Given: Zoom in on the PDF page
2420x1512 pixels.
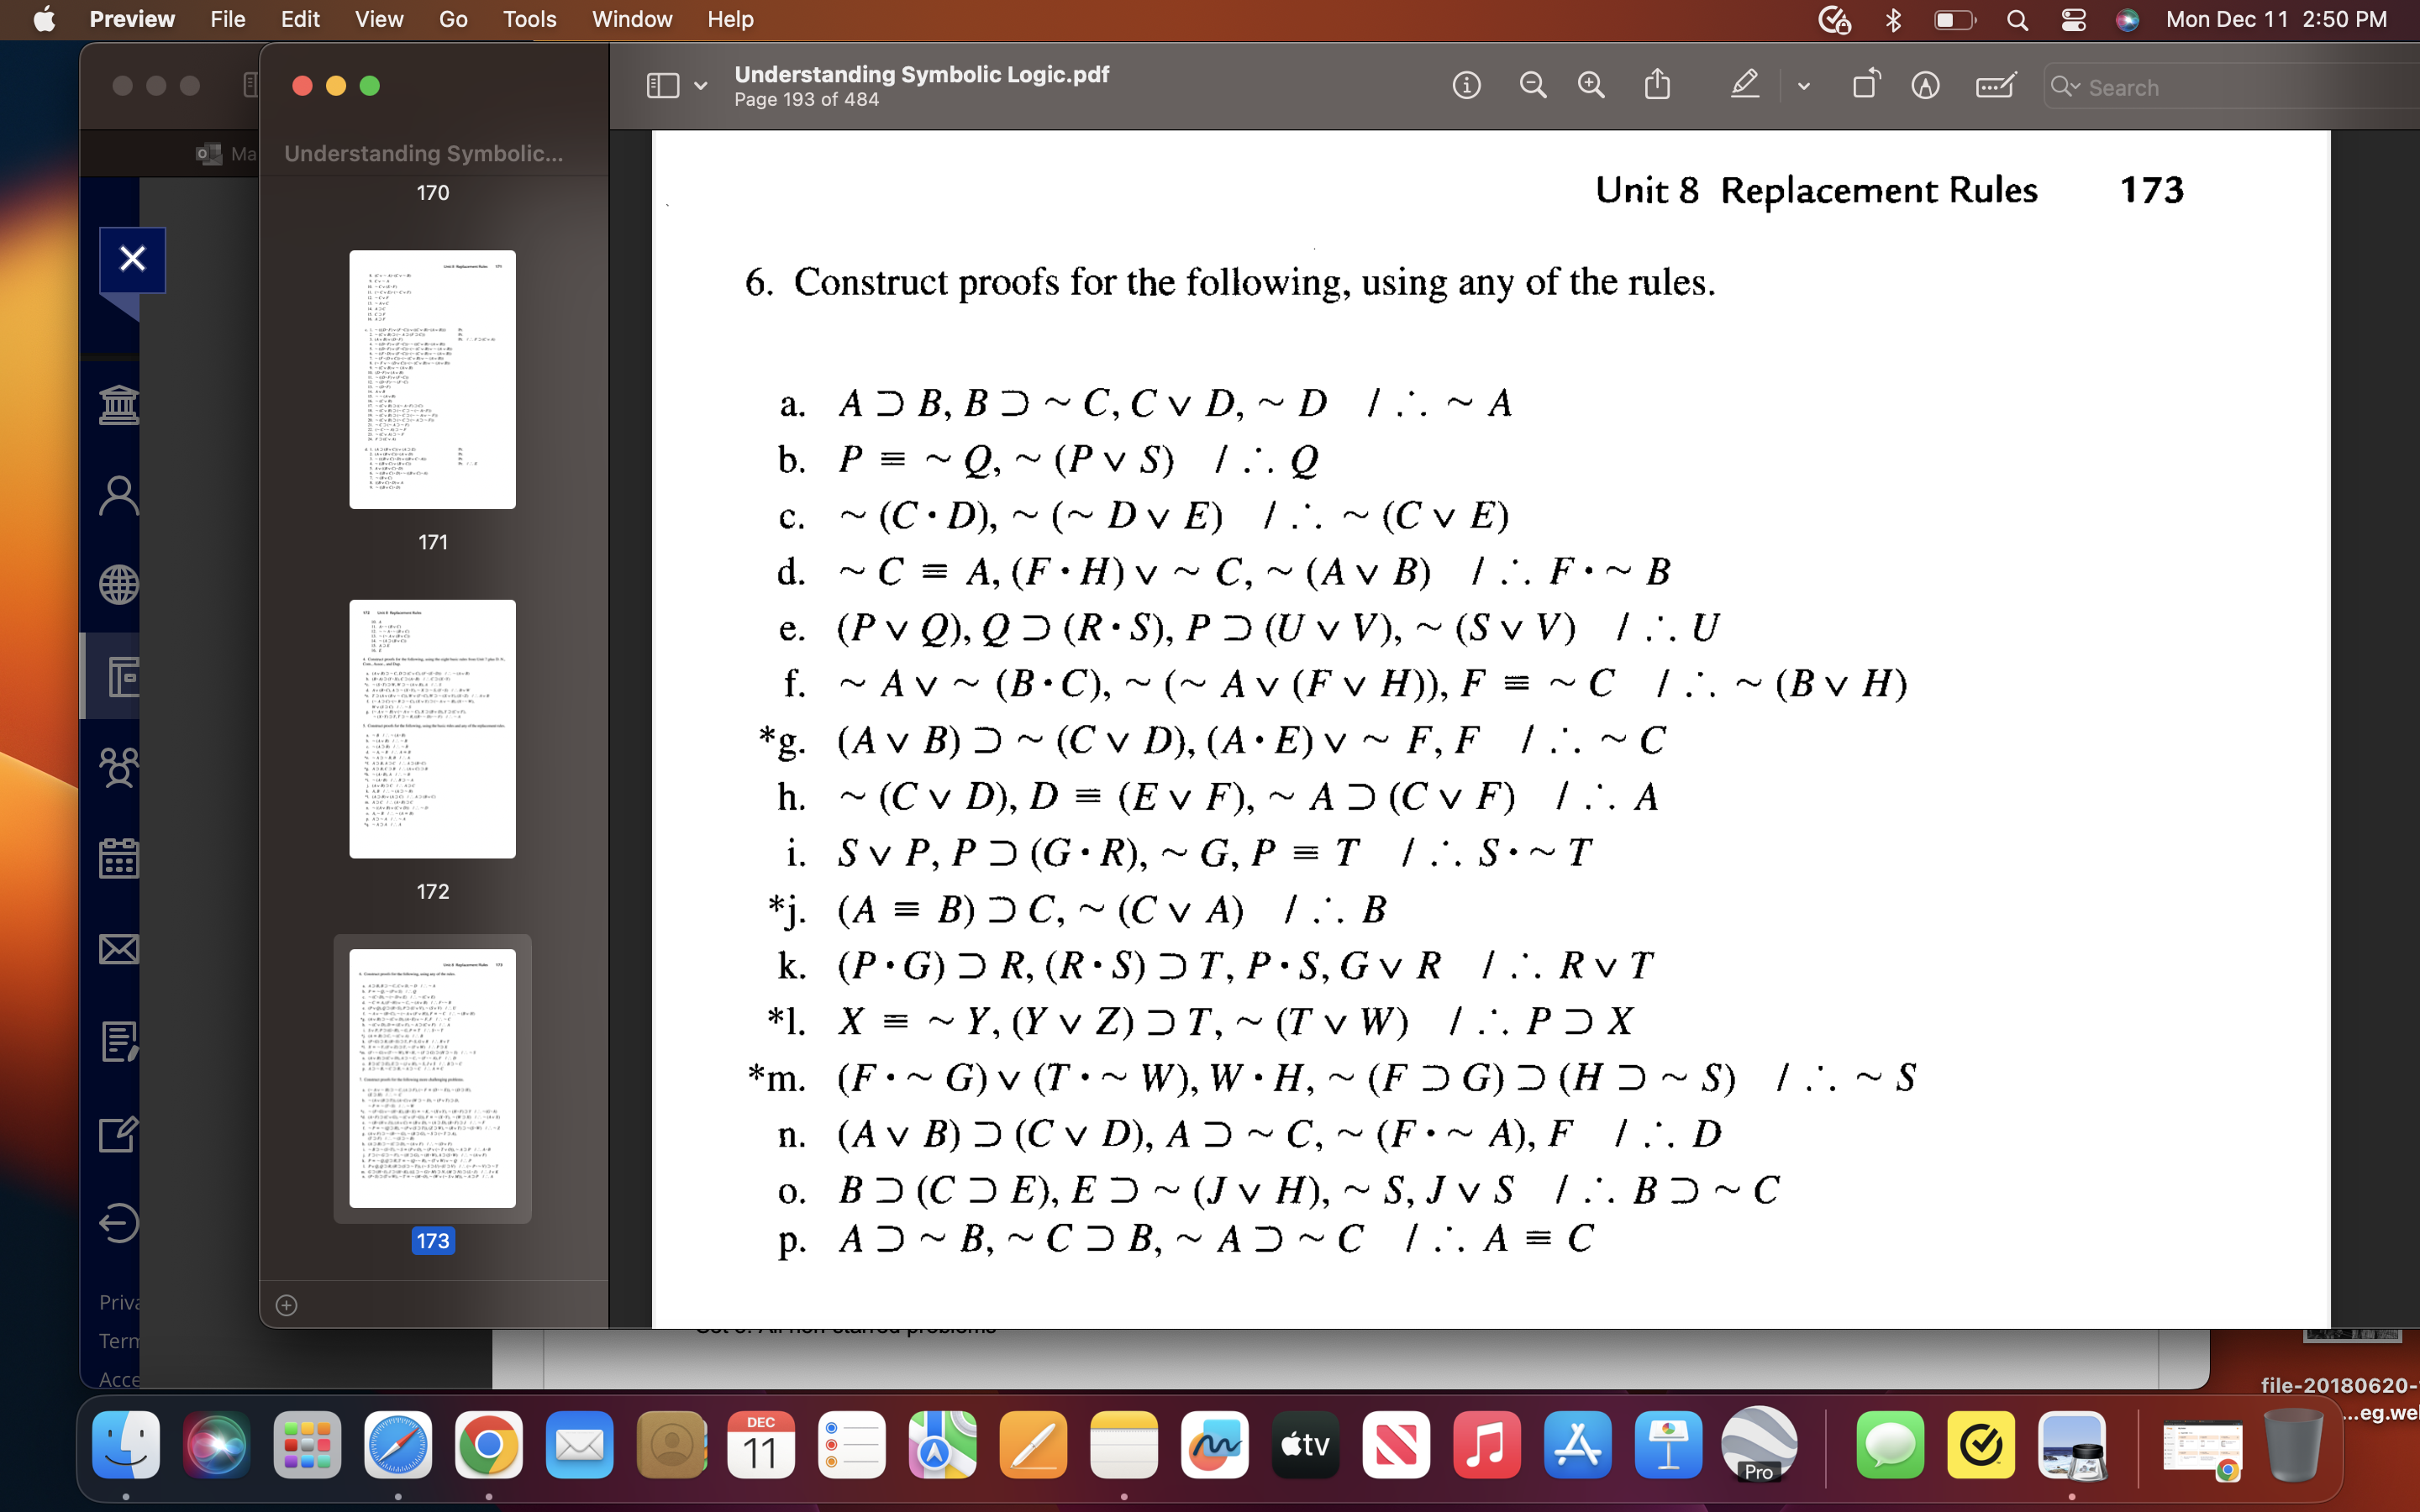Looking at the screenshot, I should pyautogui.click(x=1591, y=85).
